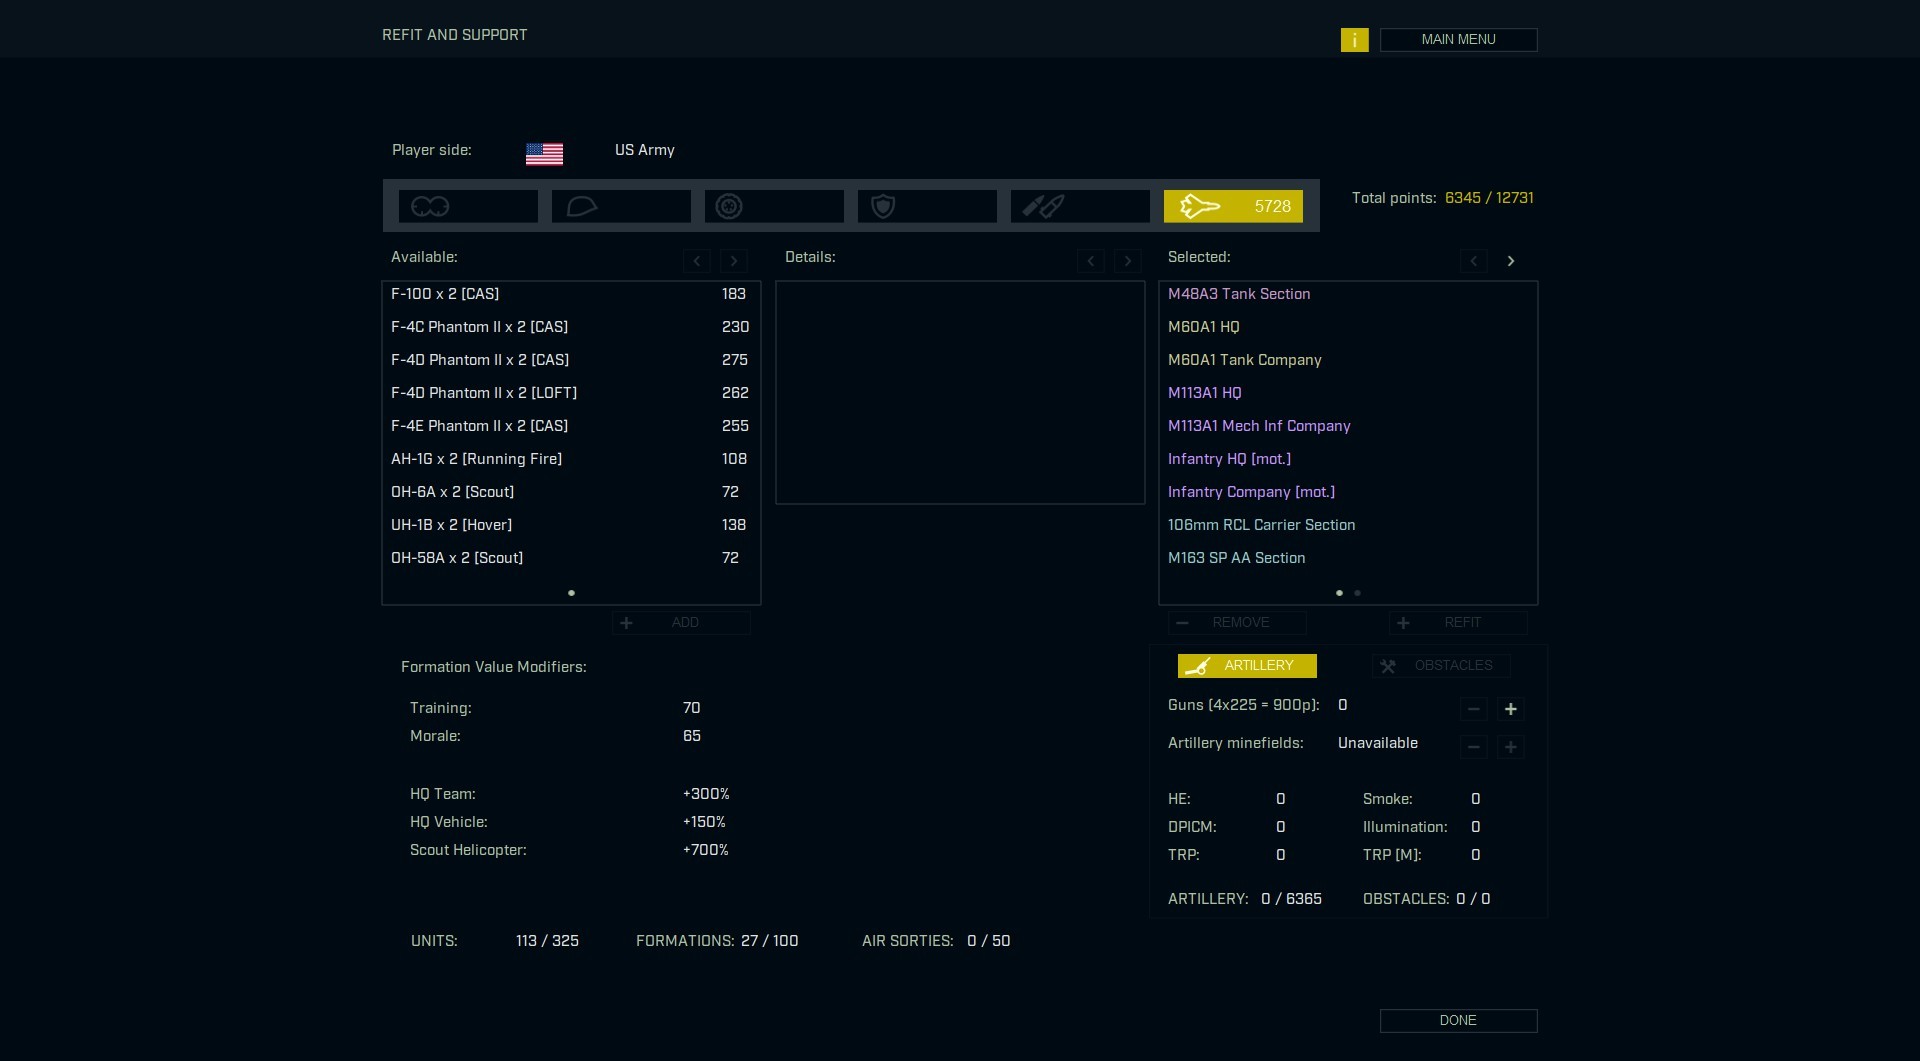This screenshot has width=1920, height=1061.
Task: Switch to the Obstacles tab
Action: (x=1440, y=666)
